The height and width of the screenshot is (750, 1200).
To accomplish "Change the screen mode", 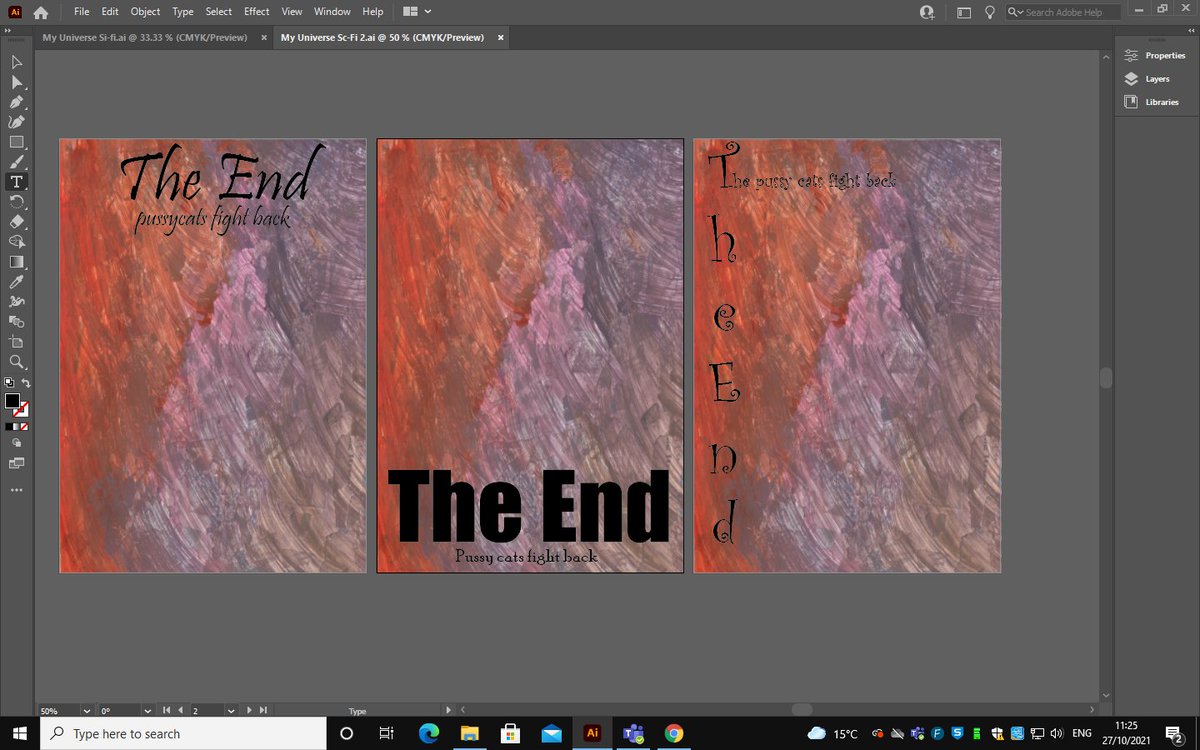I will (16, 463).
